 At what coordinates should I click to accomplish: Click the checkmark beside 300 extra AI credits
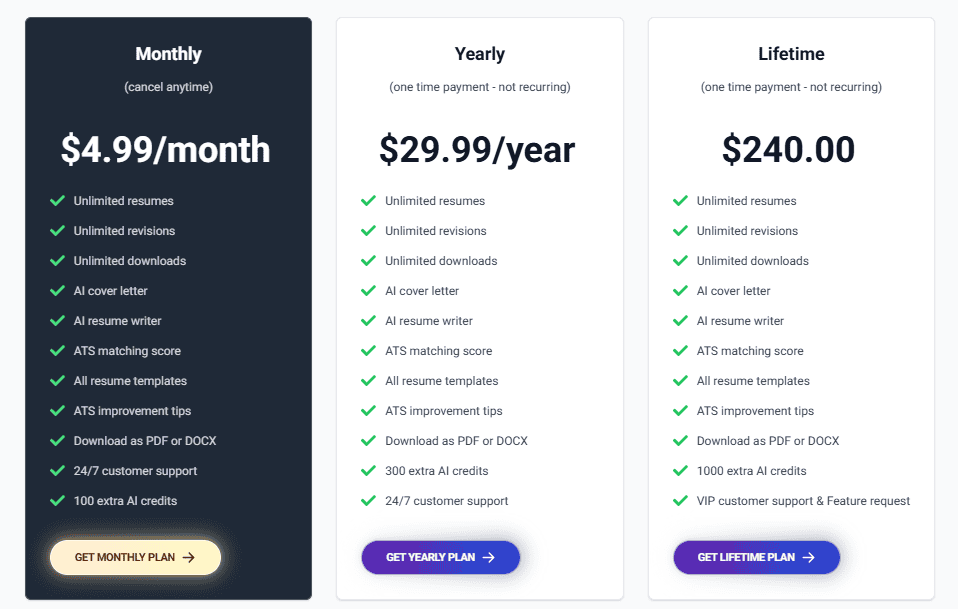tap(369, 470)
